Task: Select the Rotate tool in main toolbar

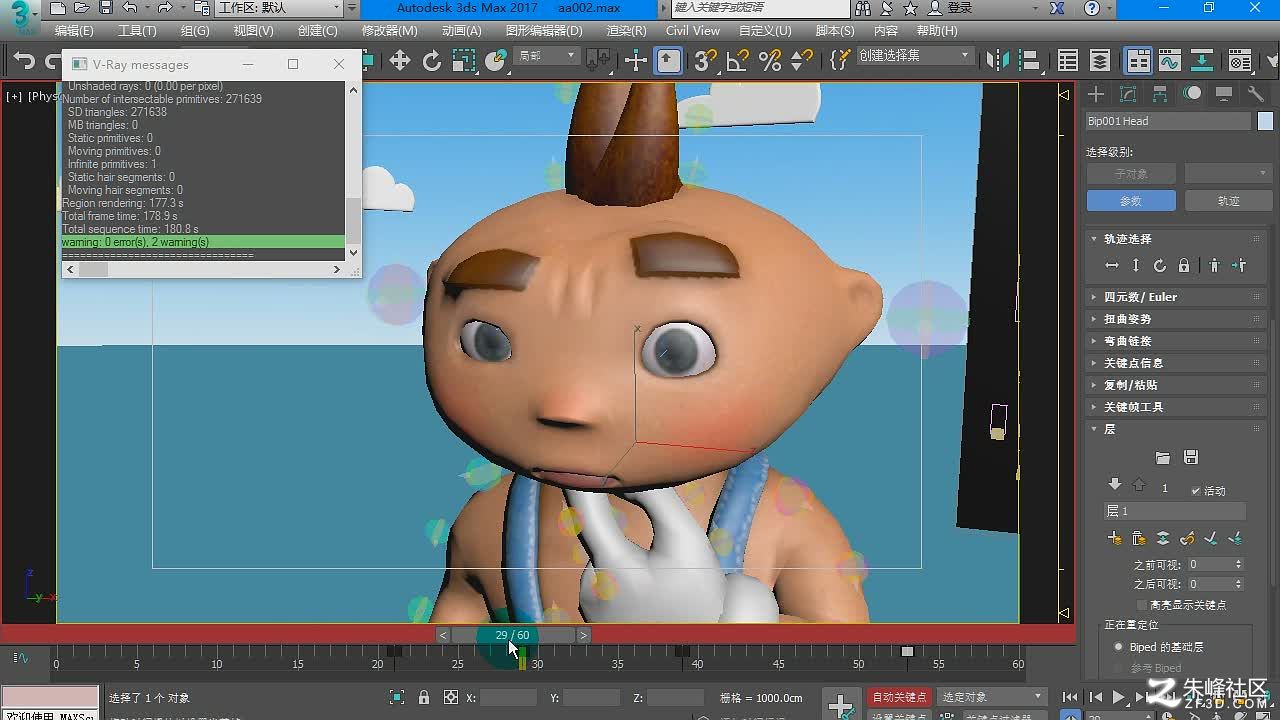Action: coord(432,61)
